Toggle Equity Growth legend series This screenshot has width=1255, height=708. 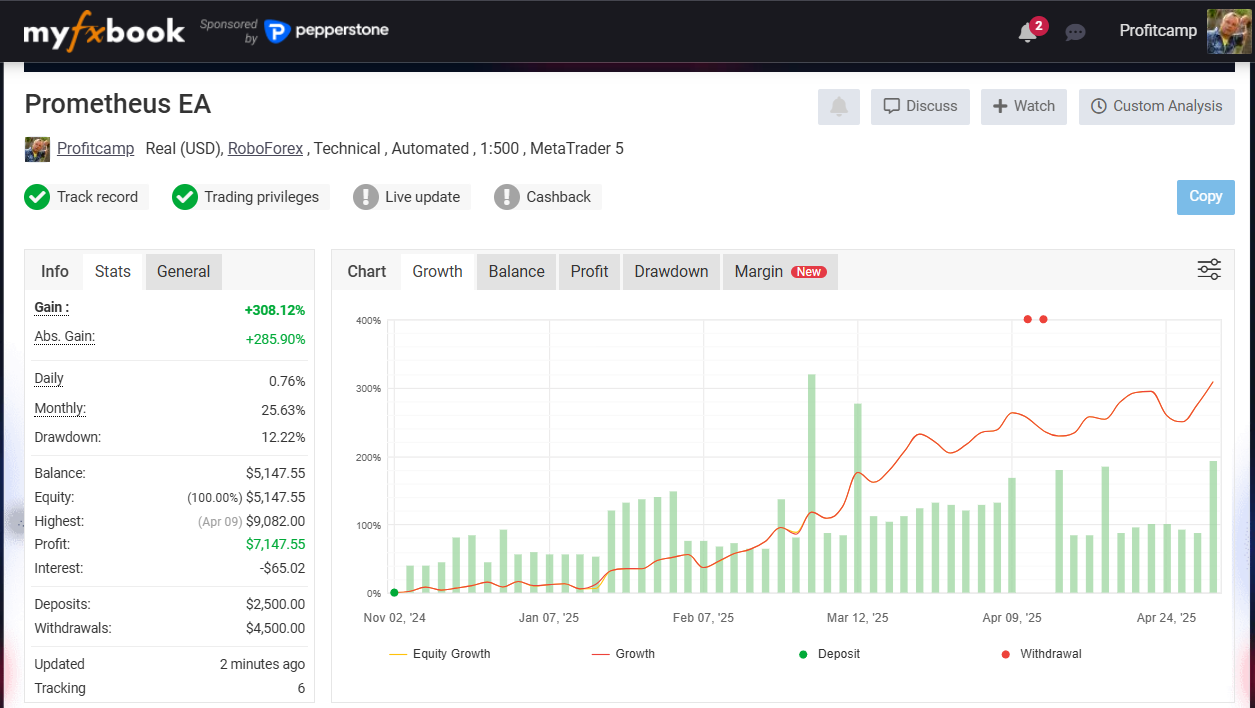click(440, 654)
